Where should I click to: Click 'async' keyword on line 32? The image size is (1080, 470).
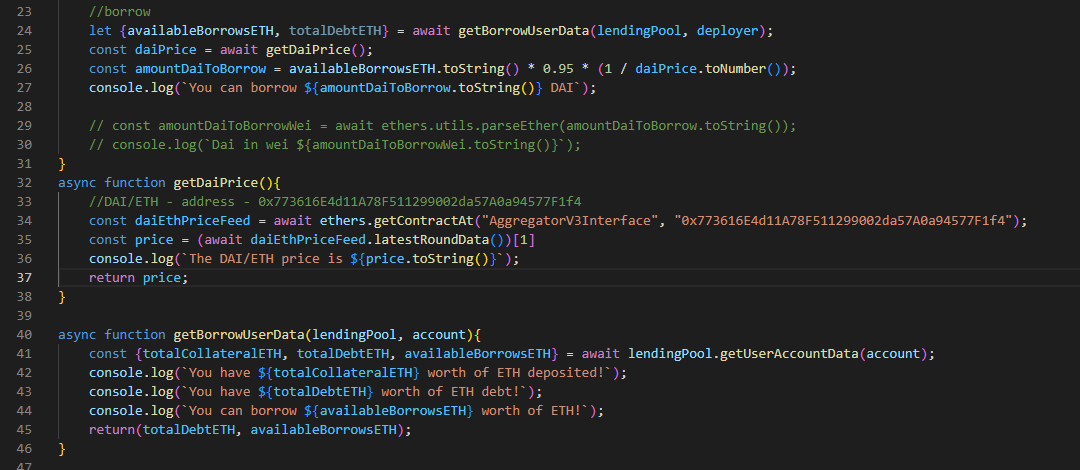tap(77, 183)
